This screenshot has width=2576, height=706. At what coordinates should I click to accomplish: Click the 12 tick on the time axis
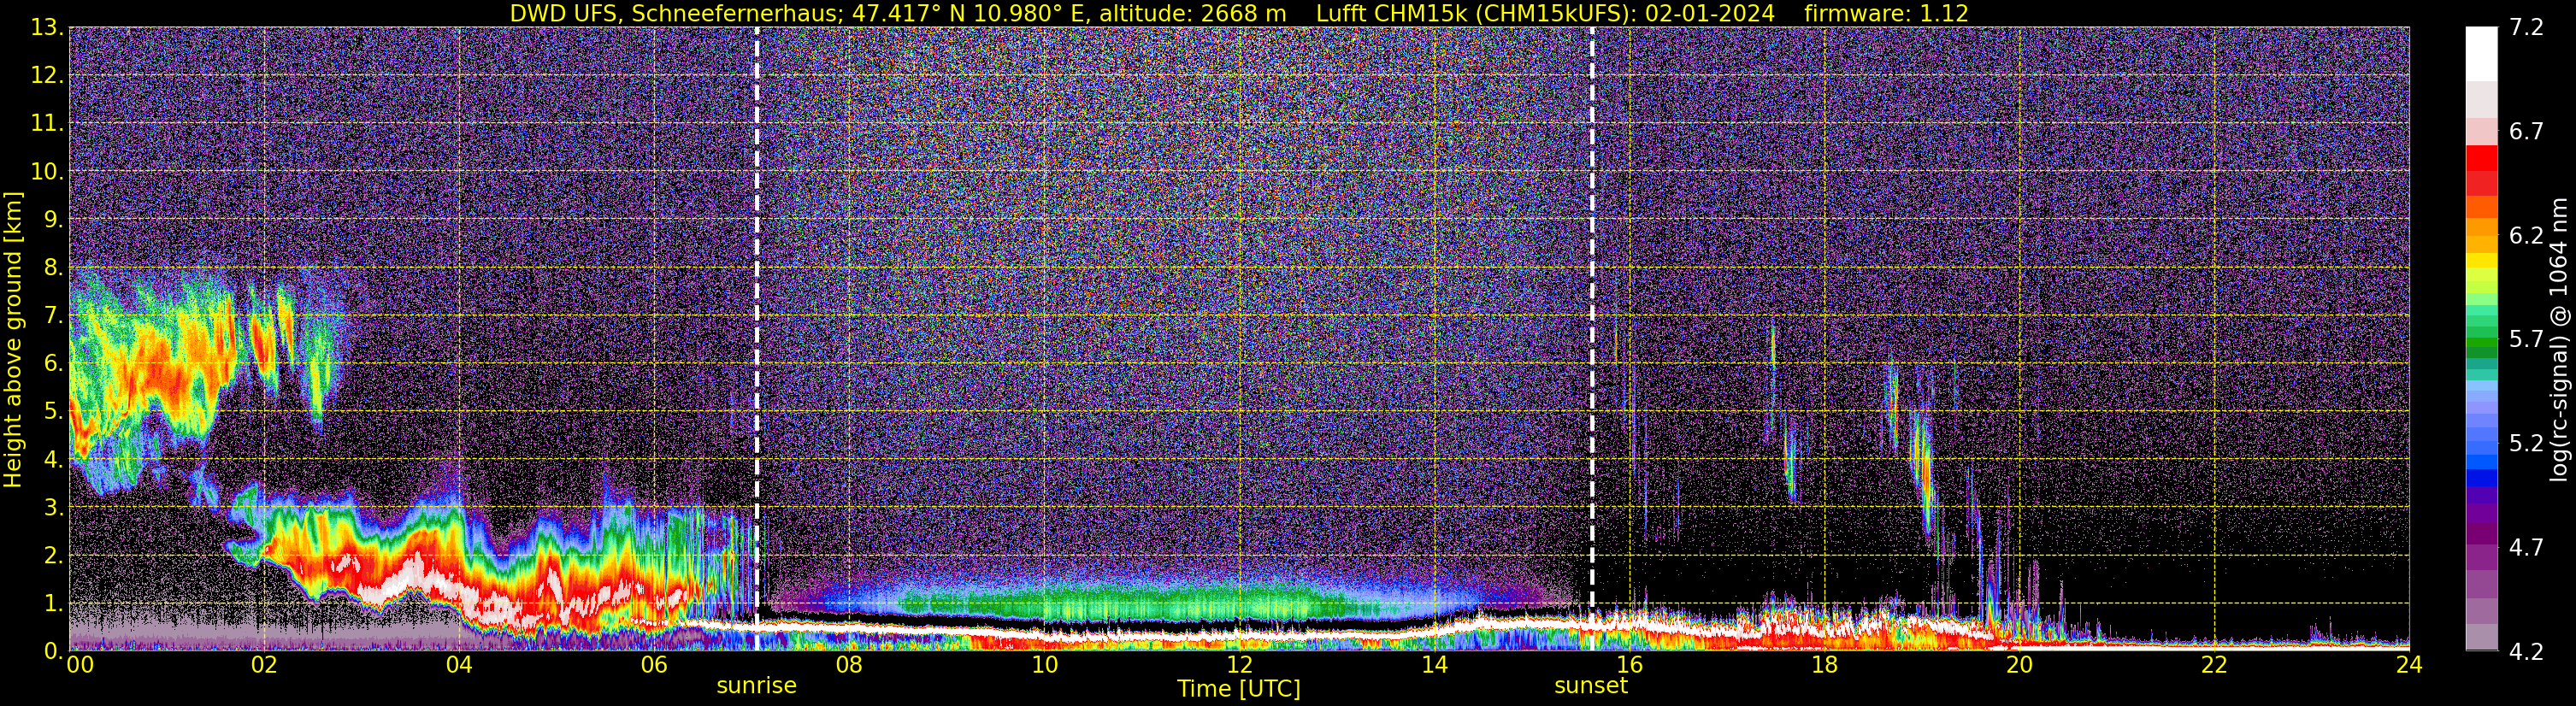pos(1239,665)
